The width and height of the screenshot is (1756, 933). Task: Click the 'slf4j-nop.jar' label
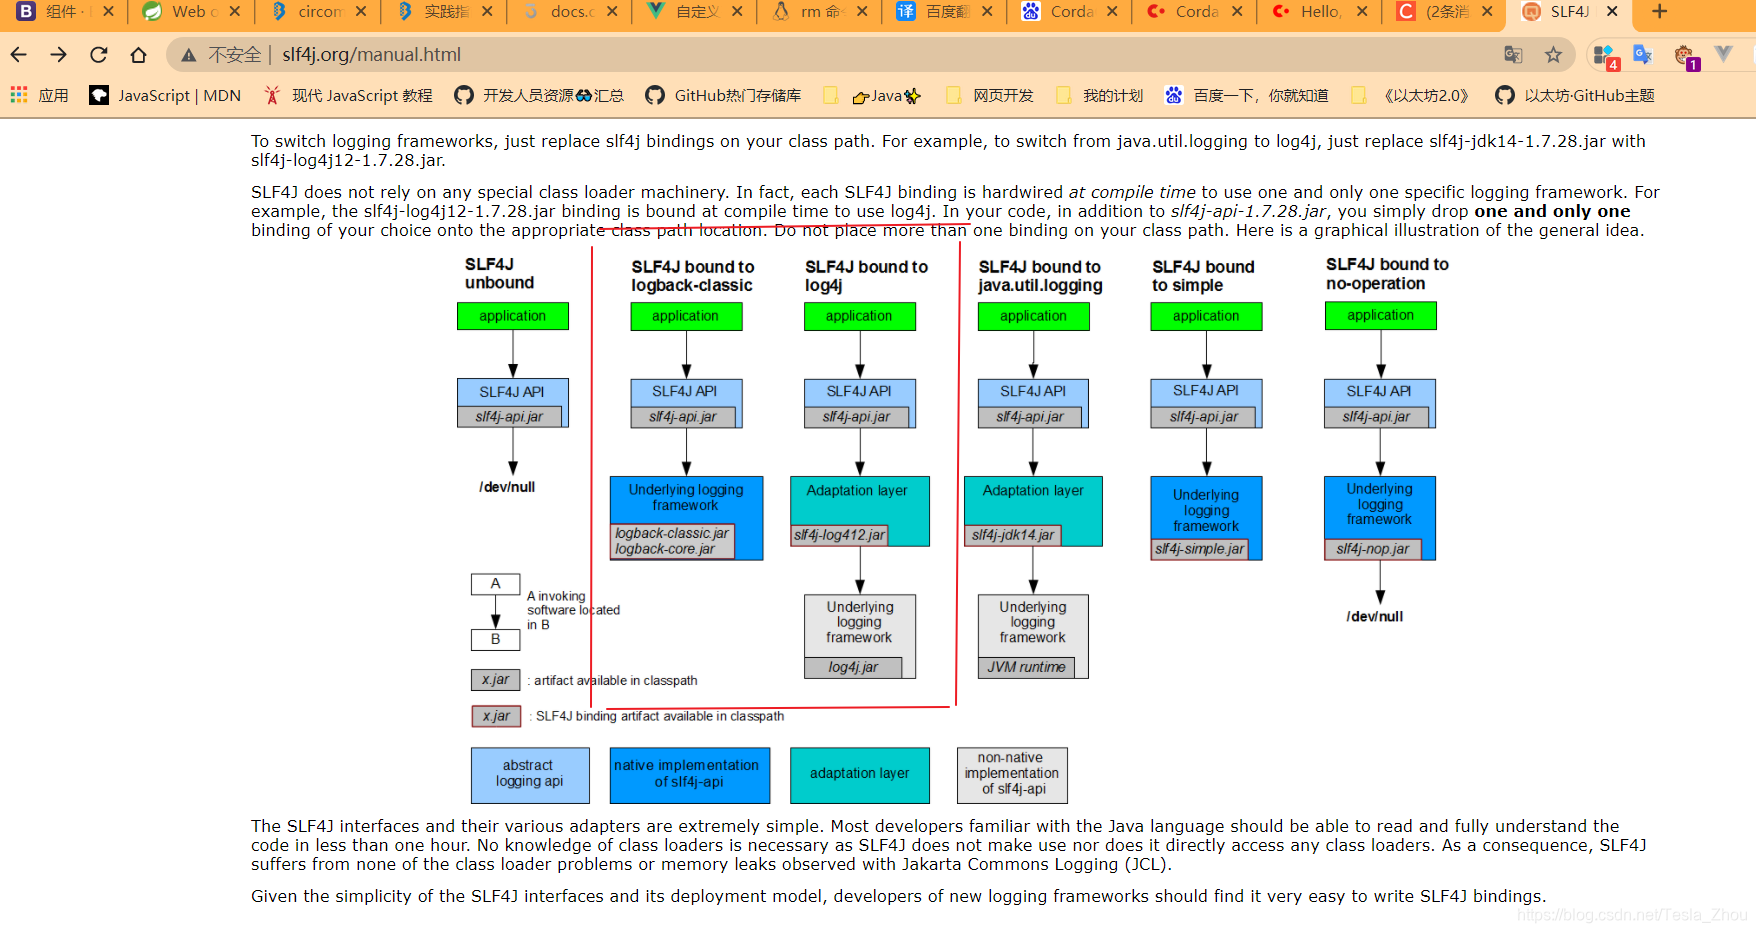click(1373, 549)
